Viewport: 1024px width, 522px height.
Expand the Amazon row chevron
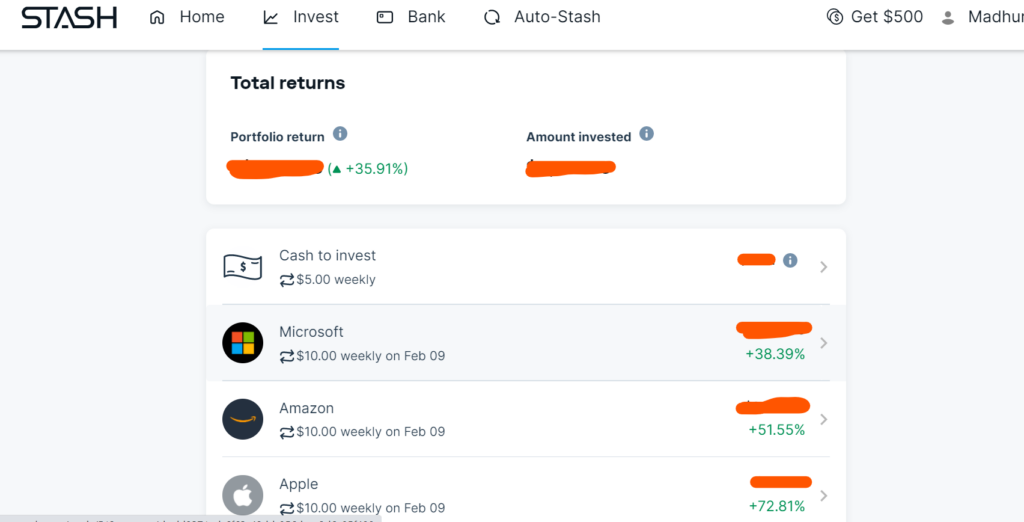coord(824,419)
